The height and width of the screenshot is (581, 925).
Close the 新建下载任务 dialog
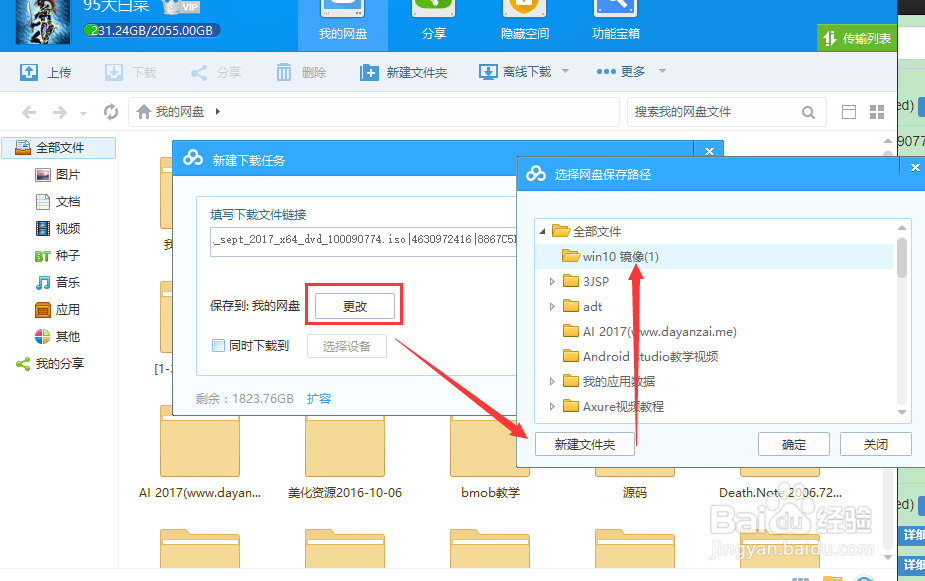709,151
